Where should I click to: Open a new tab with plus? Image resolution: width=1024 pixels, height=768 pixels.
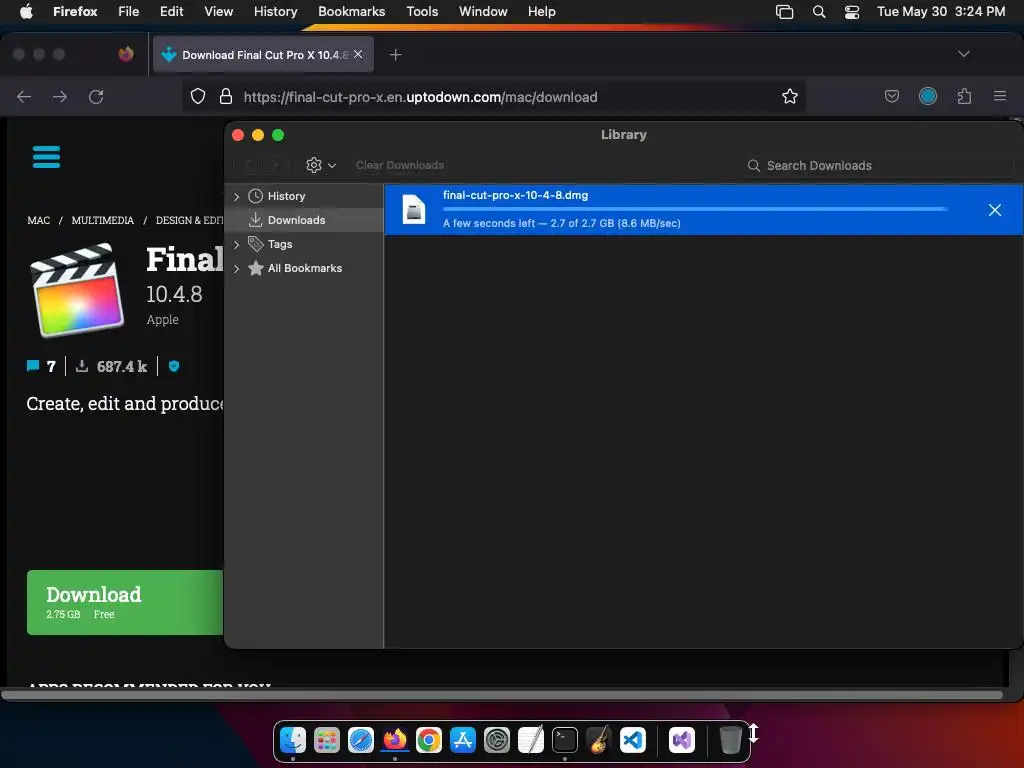tap(395, 55)
